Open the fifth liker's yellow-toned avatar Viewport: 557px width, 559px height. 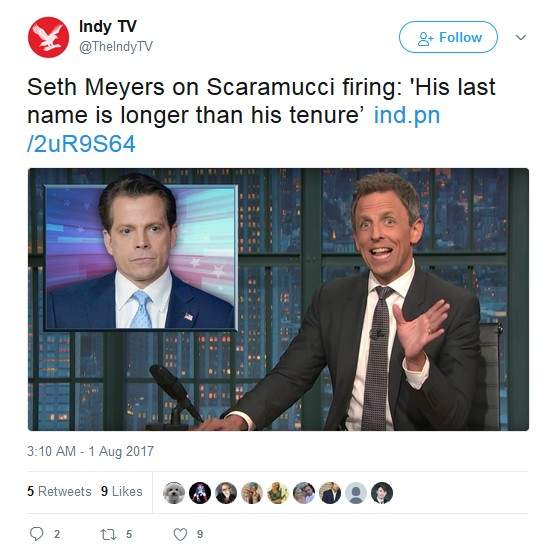tap(278, 493)
